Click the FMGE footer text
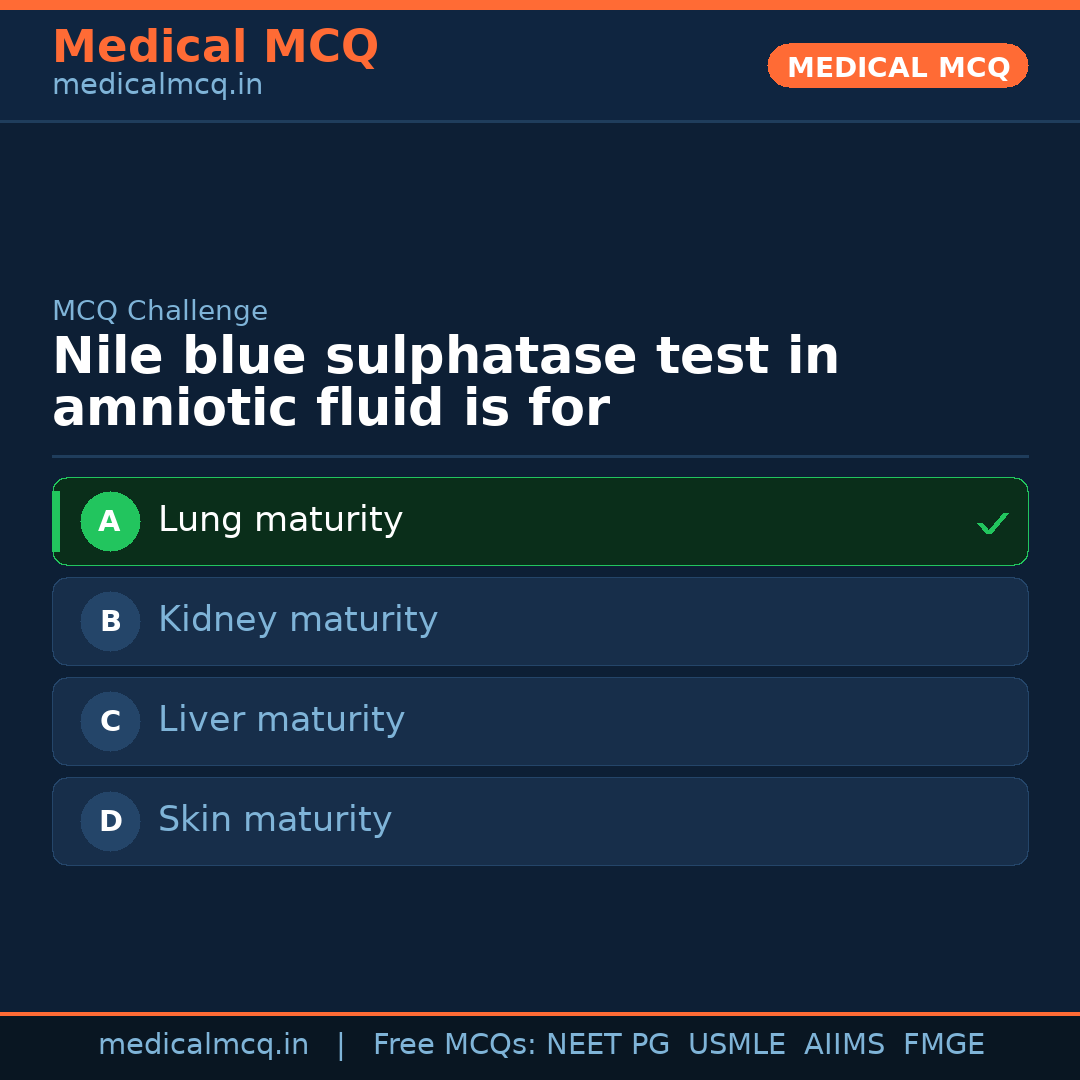 [943, 1045]
